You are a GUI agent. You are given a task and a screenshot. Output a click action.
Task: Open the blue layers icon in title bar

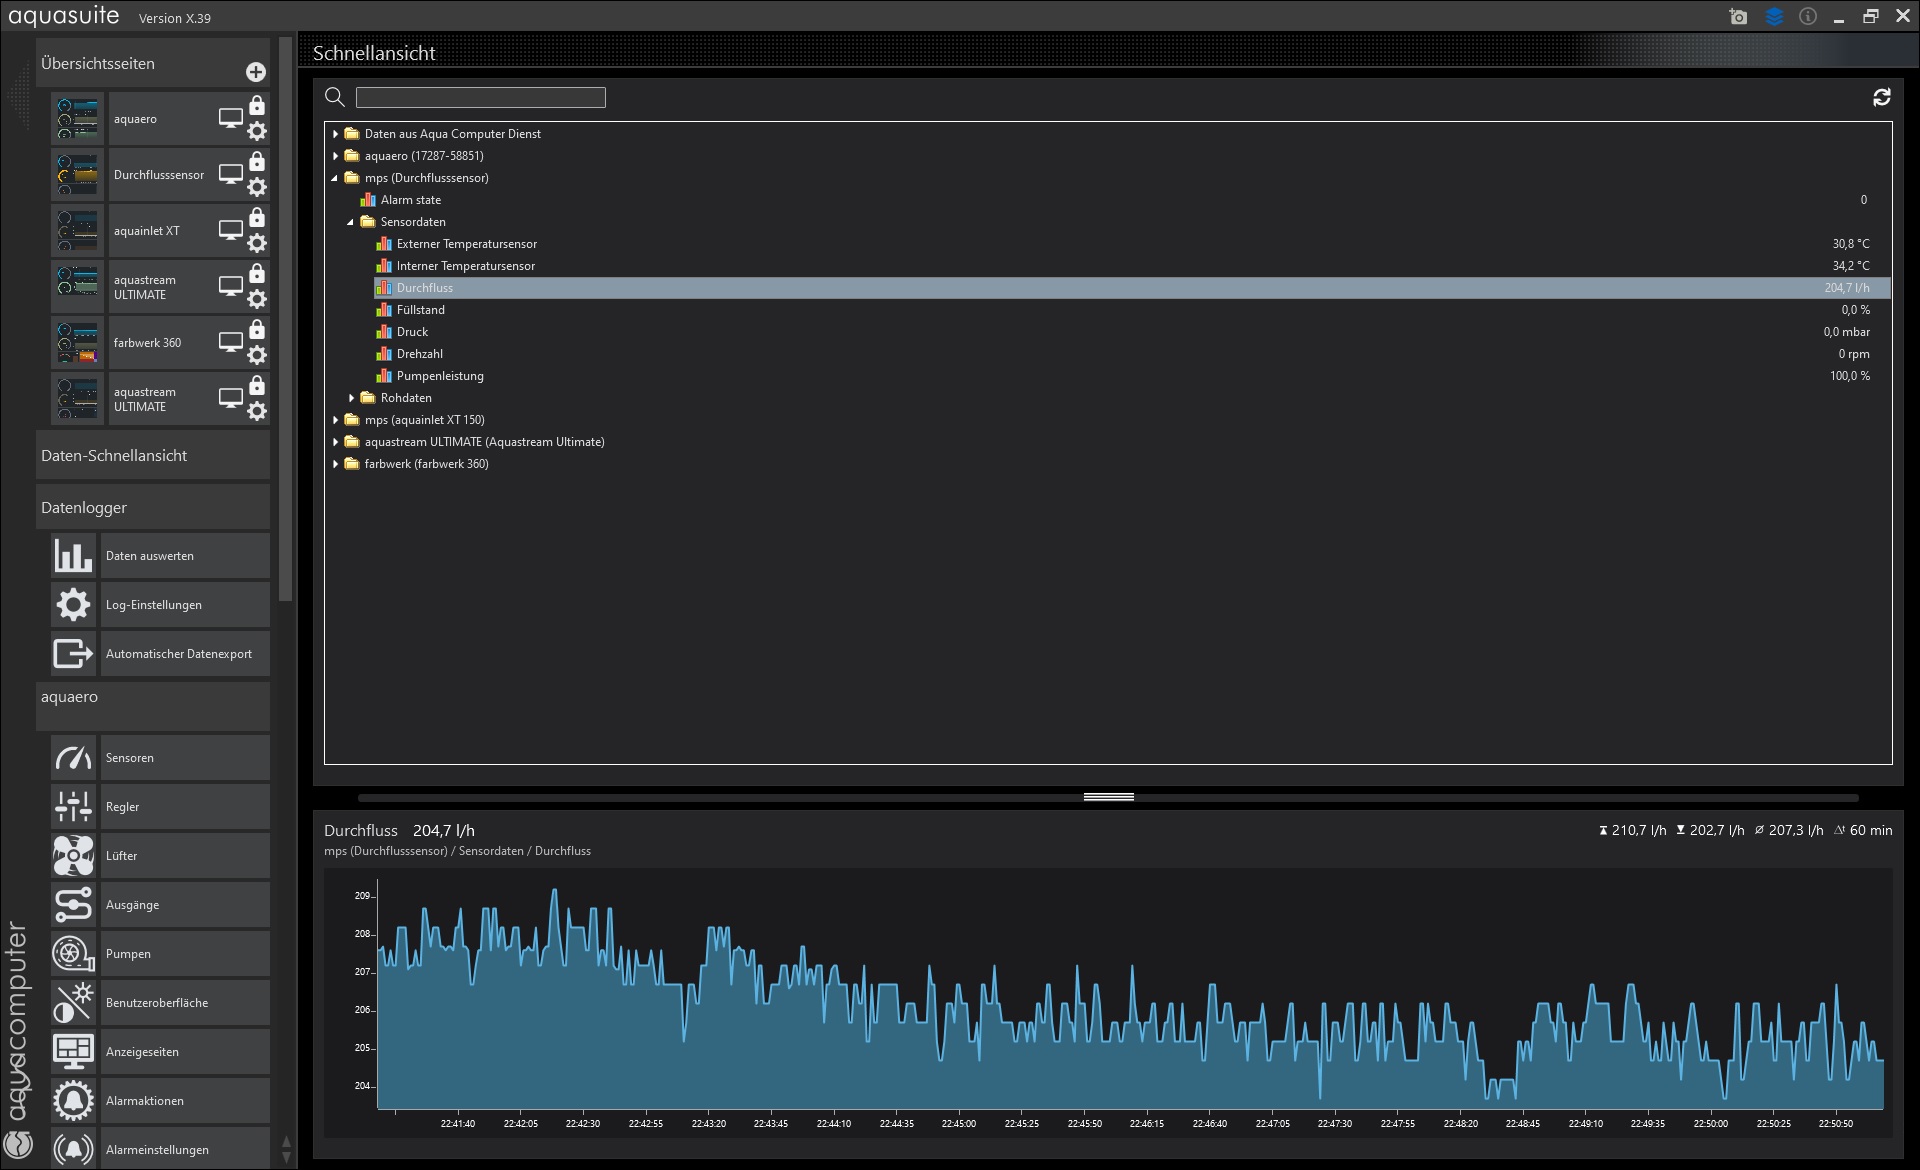[x=1774, y=17]
